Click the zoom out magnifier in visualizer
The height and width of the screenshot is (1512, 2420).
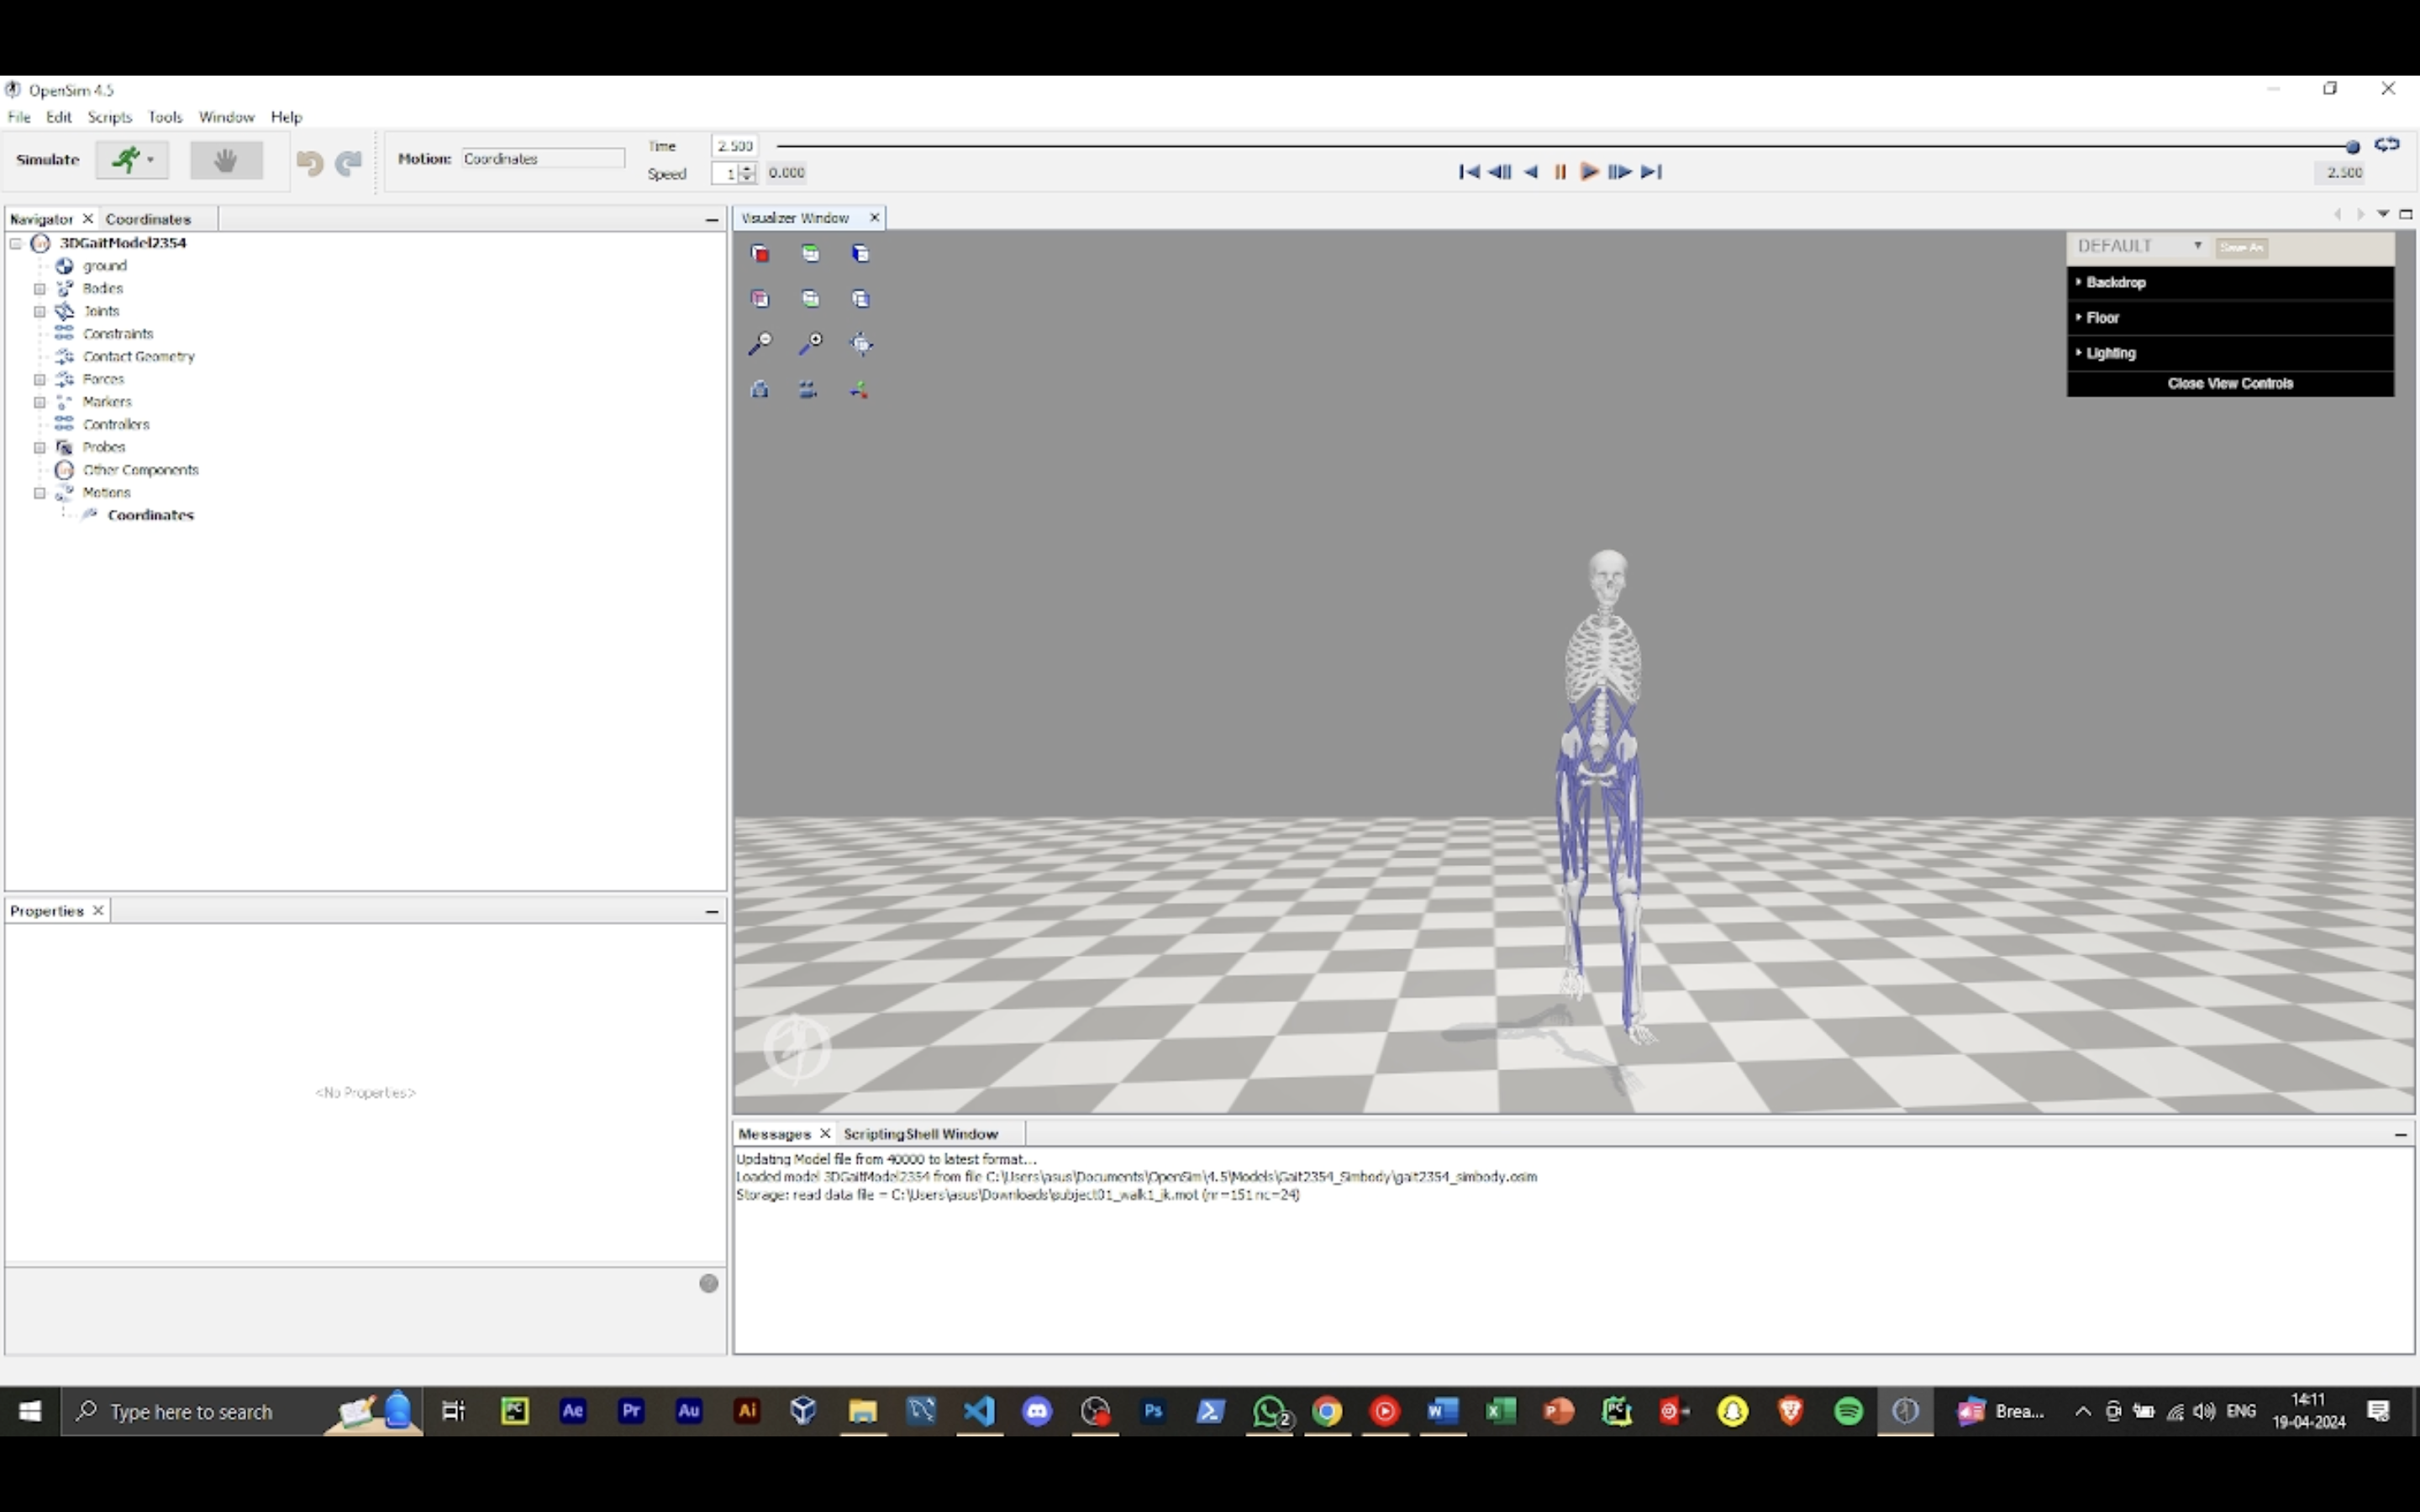pos(760,344)
